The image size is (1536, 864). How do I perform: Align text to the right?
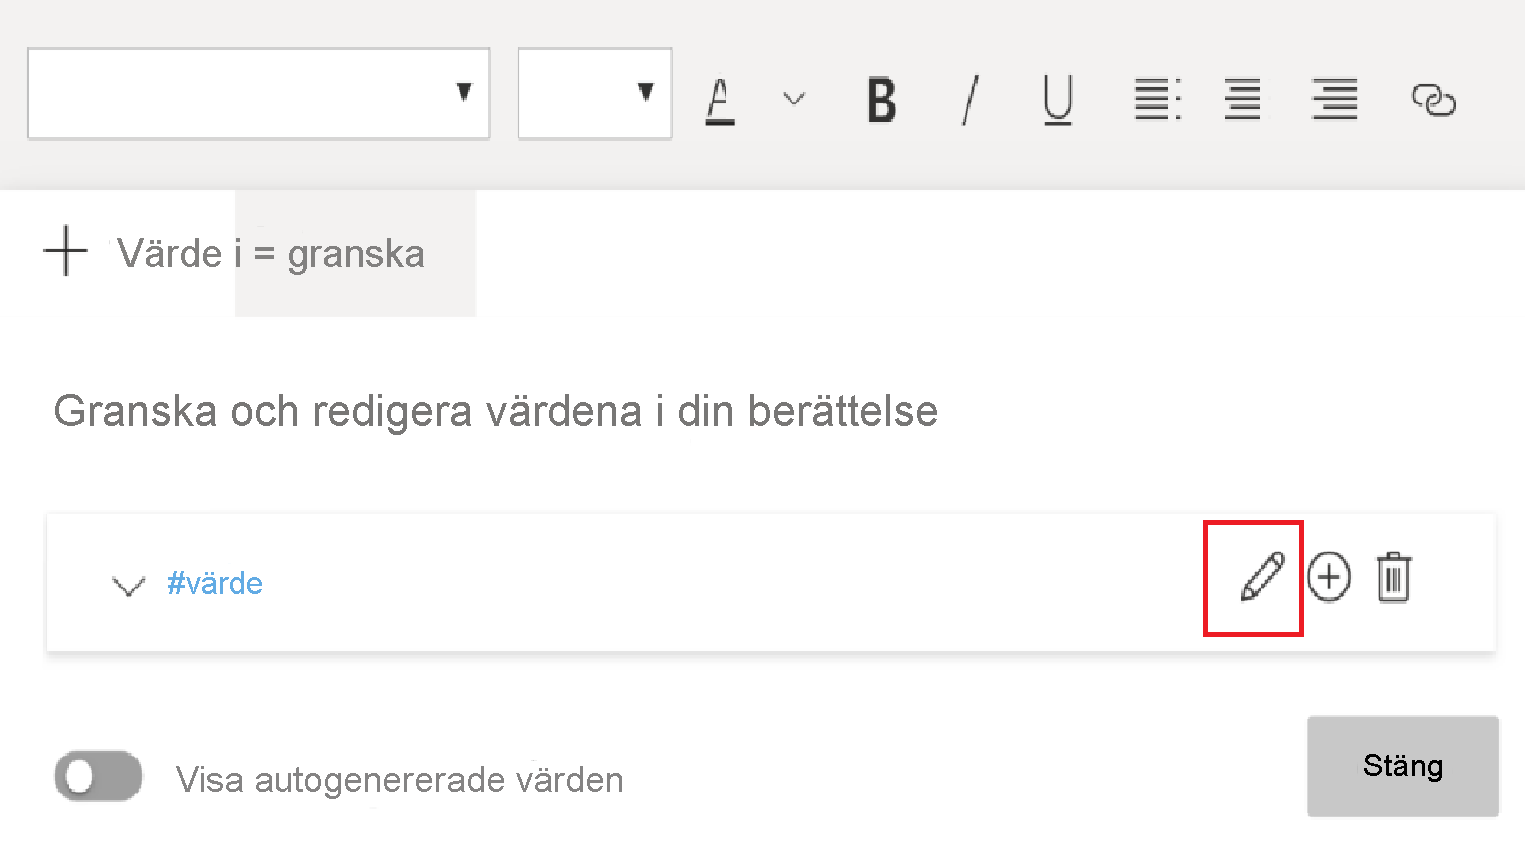pyautogui.click(x=1335, y=99)
